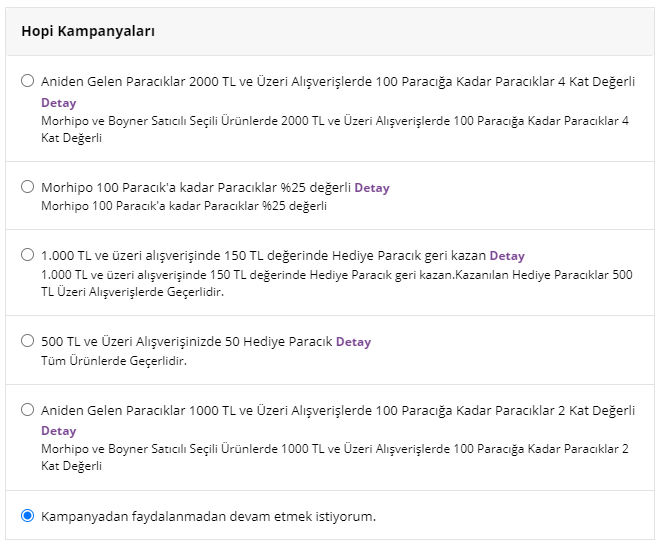Screen dimensions: 664x555
Task: Select the 2000 TL 4 Kat Değerli campaign radio
Action: pyautogui.click(x=28, y=80)
